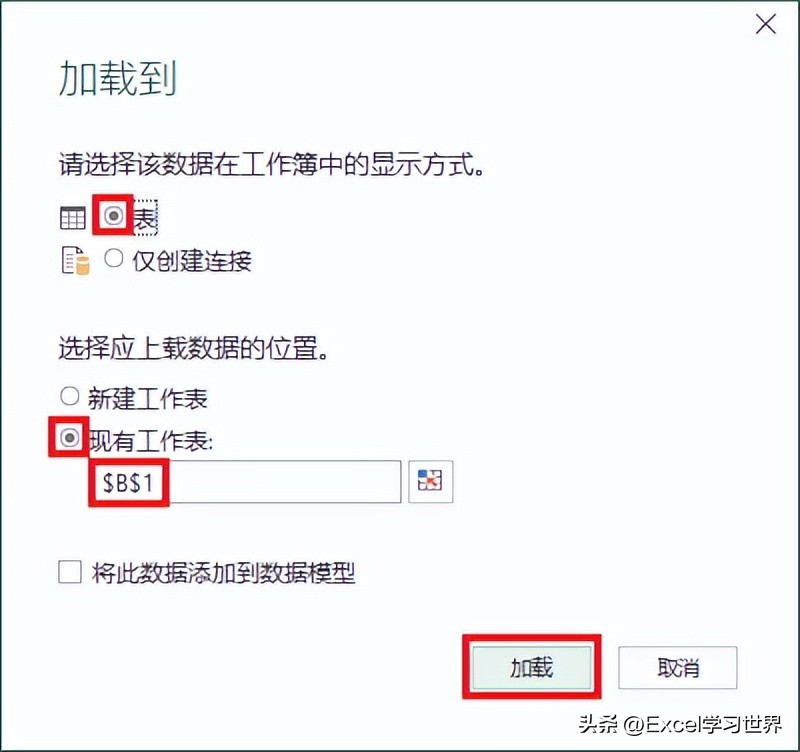The width and height of the screenshot is (800, 752).
Task: Select the 表 radio button
Action: [x=113, y=215]
